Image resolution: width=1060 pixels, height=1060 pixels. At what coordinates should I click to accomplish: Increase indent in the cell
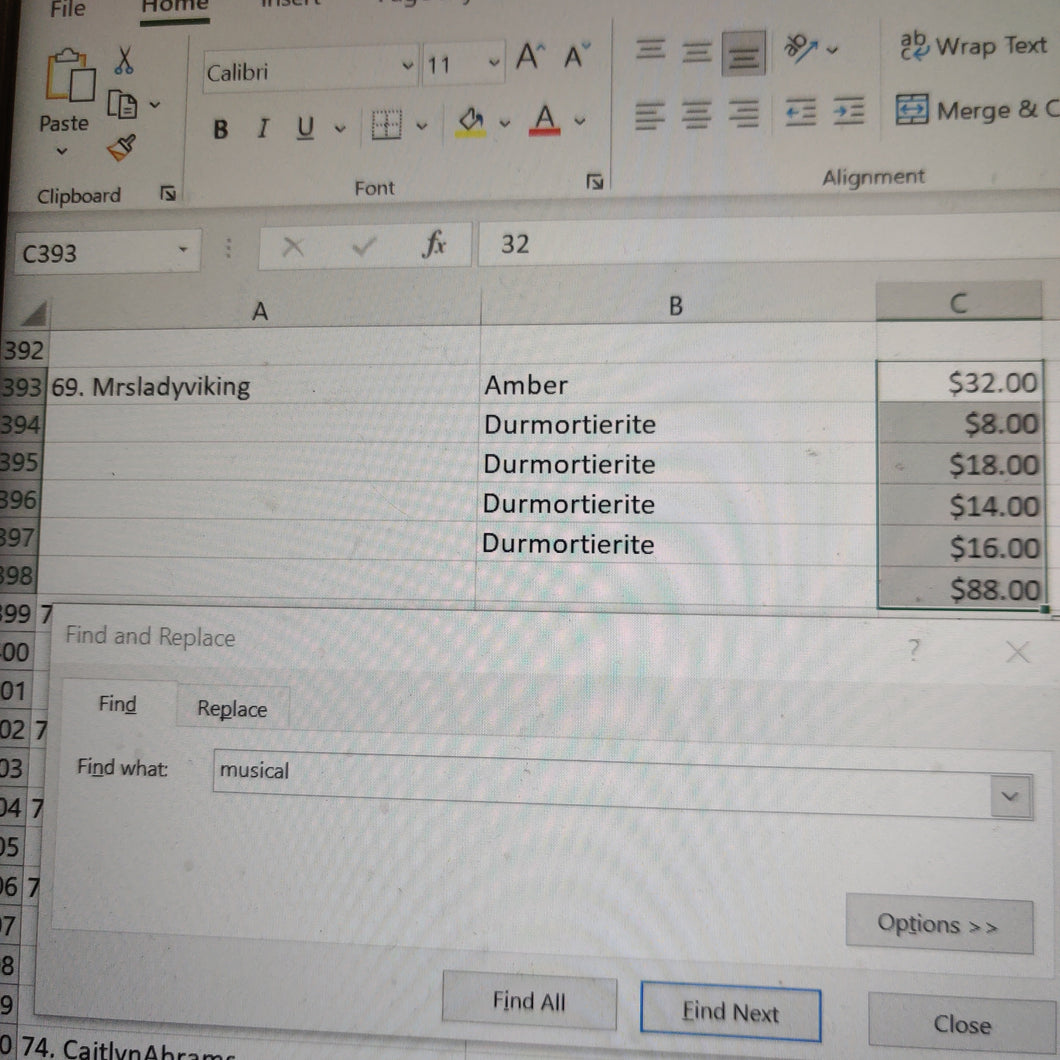tap(848, 110)
